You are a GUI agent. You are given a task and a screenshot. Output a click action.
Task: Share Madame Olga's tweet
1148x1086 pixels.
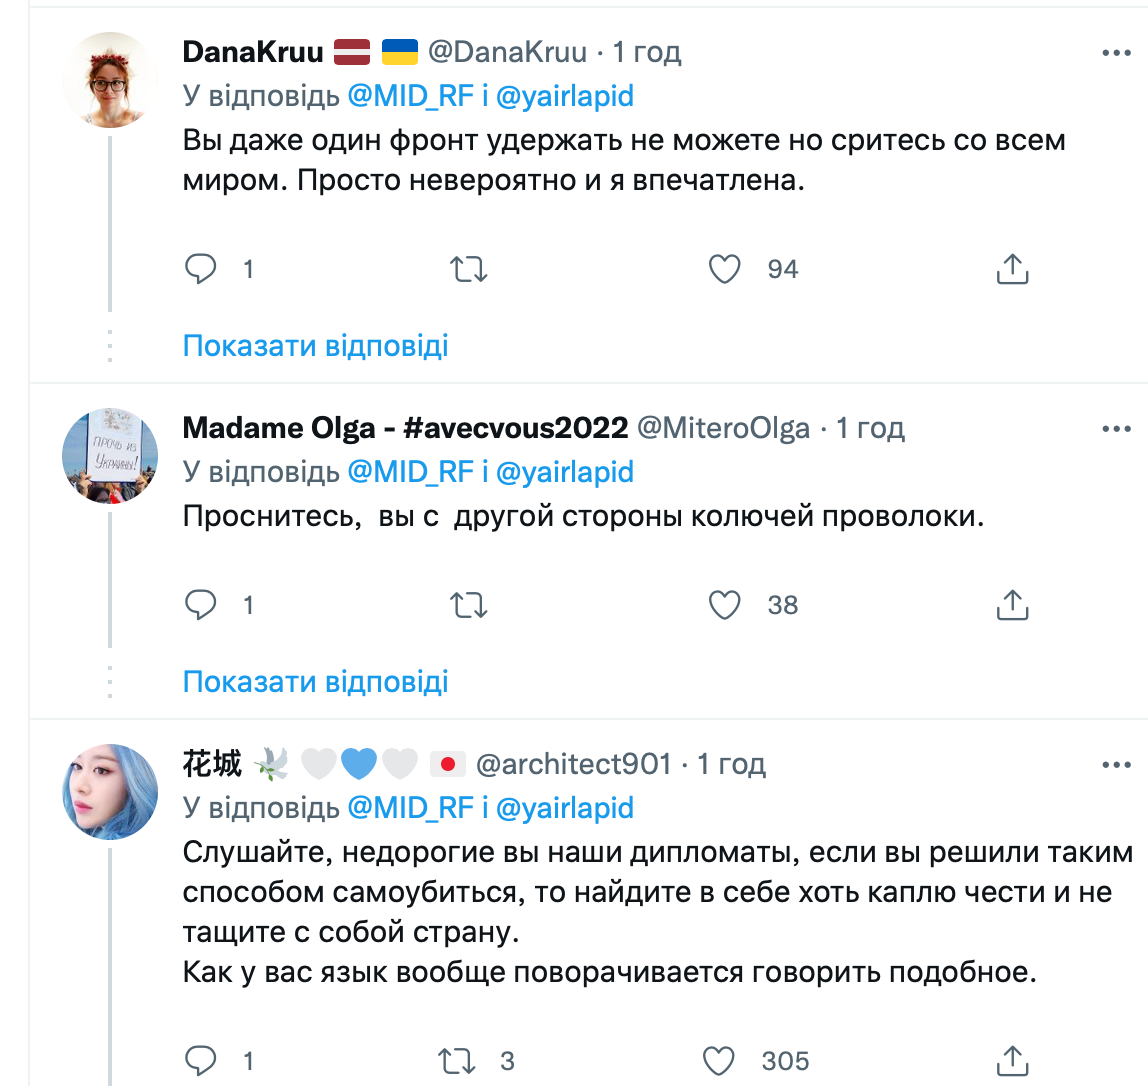click(1012, 605)
